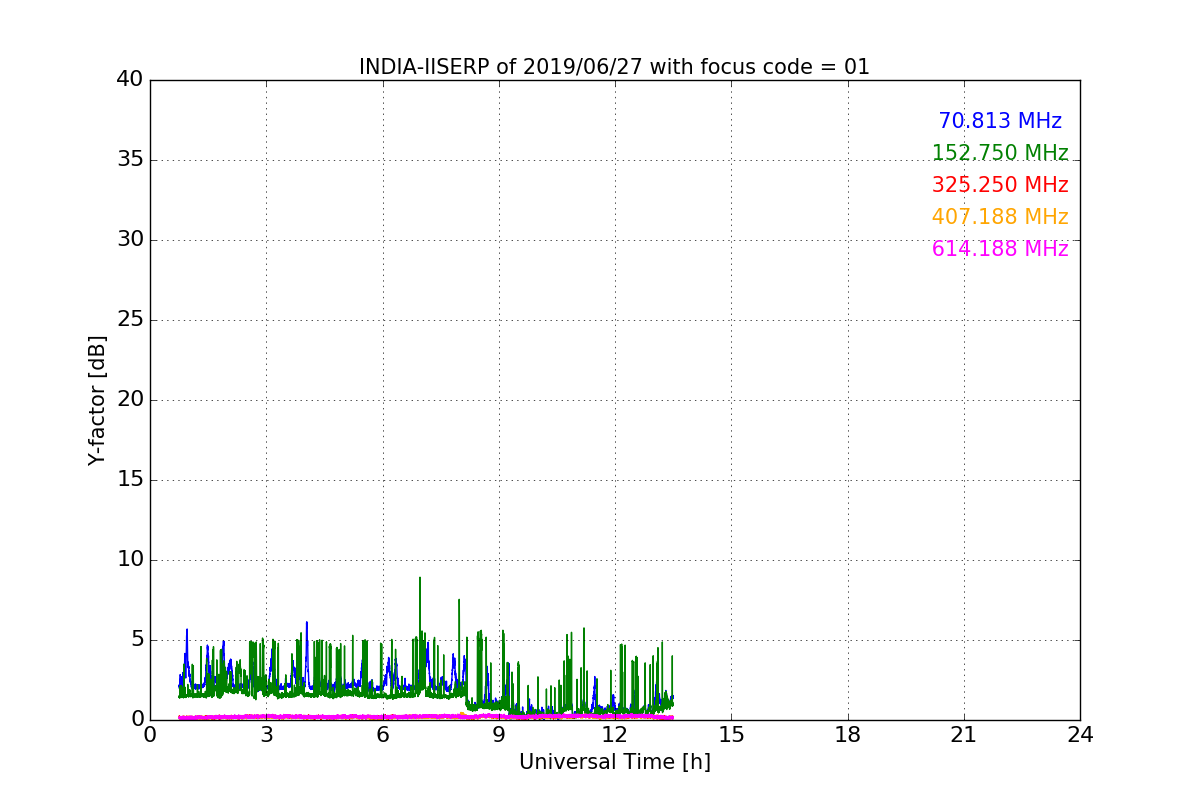Click x-axis tick value 3
Screen dimensions: 1200x800
pyautogui.click(x=266, y=735)
